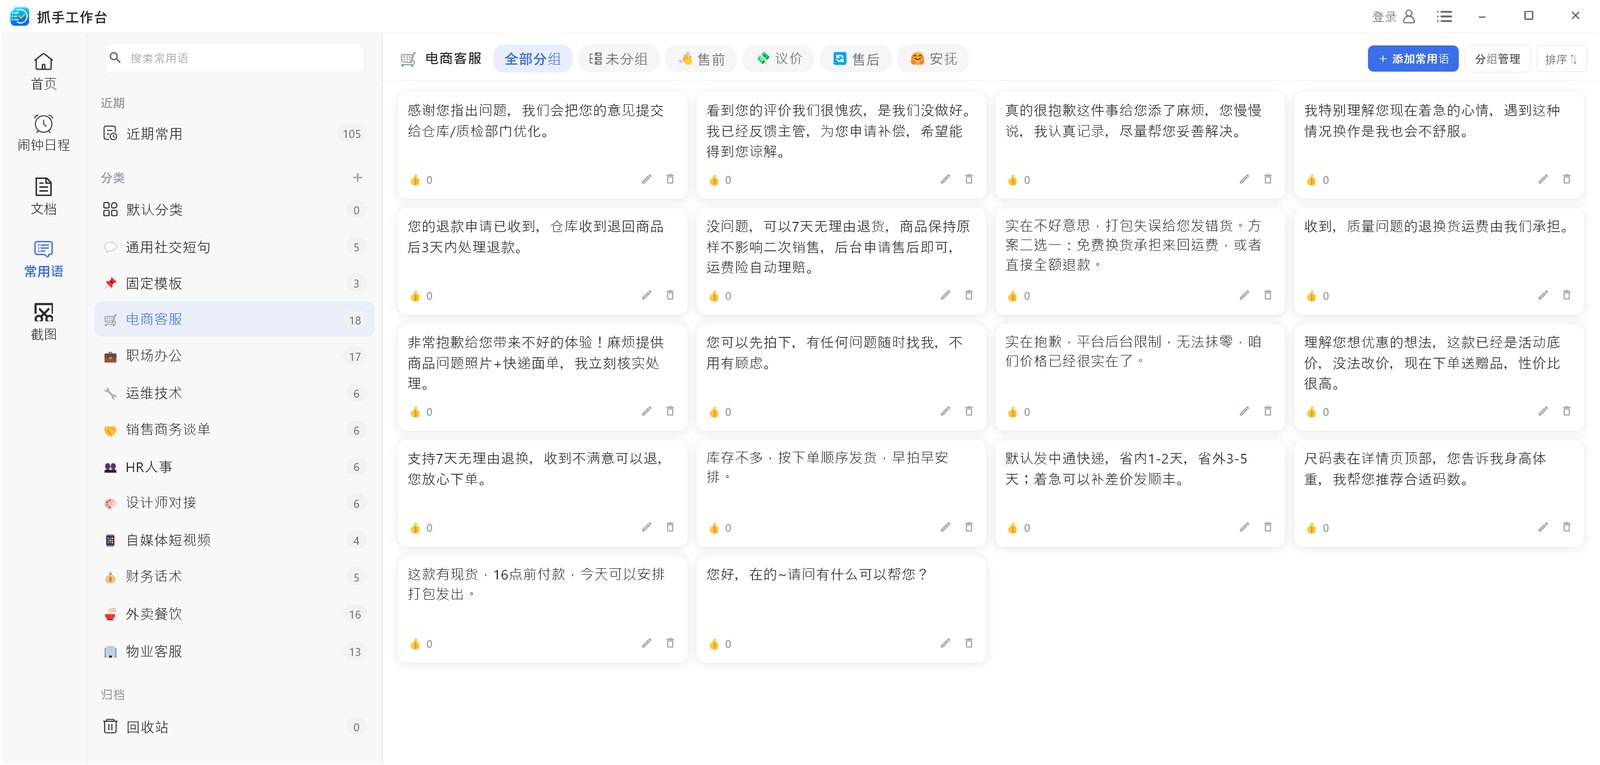Like the card 理解您想优惠的想法
1600x765 pixels.
pos(1312,412)
